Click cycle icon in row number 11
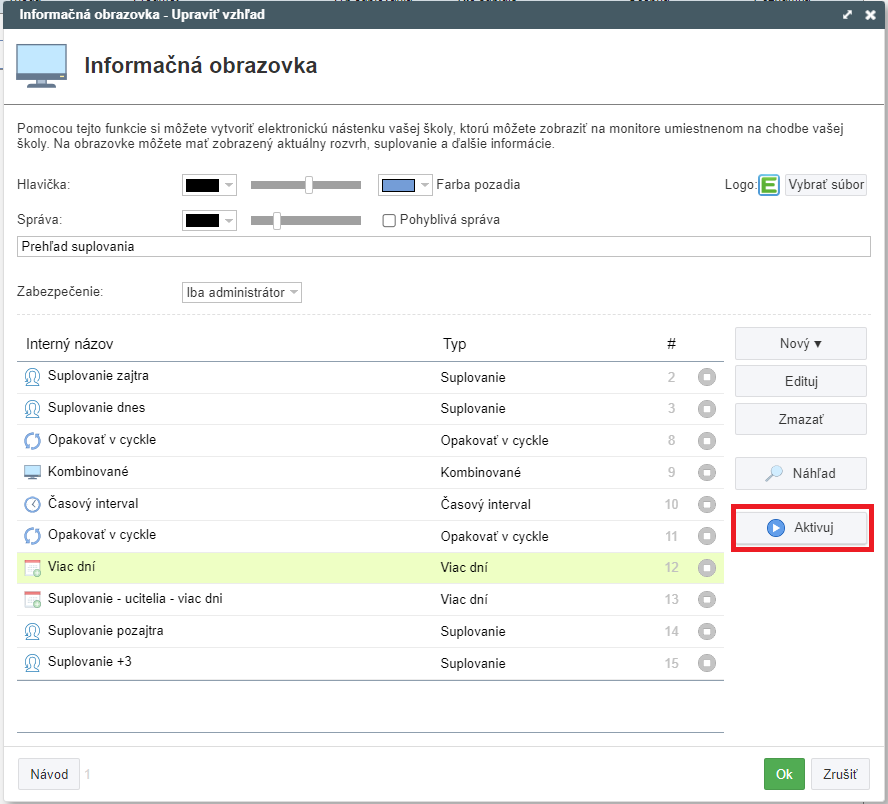The width and height of the screenshot is (888, 804). 32,536
